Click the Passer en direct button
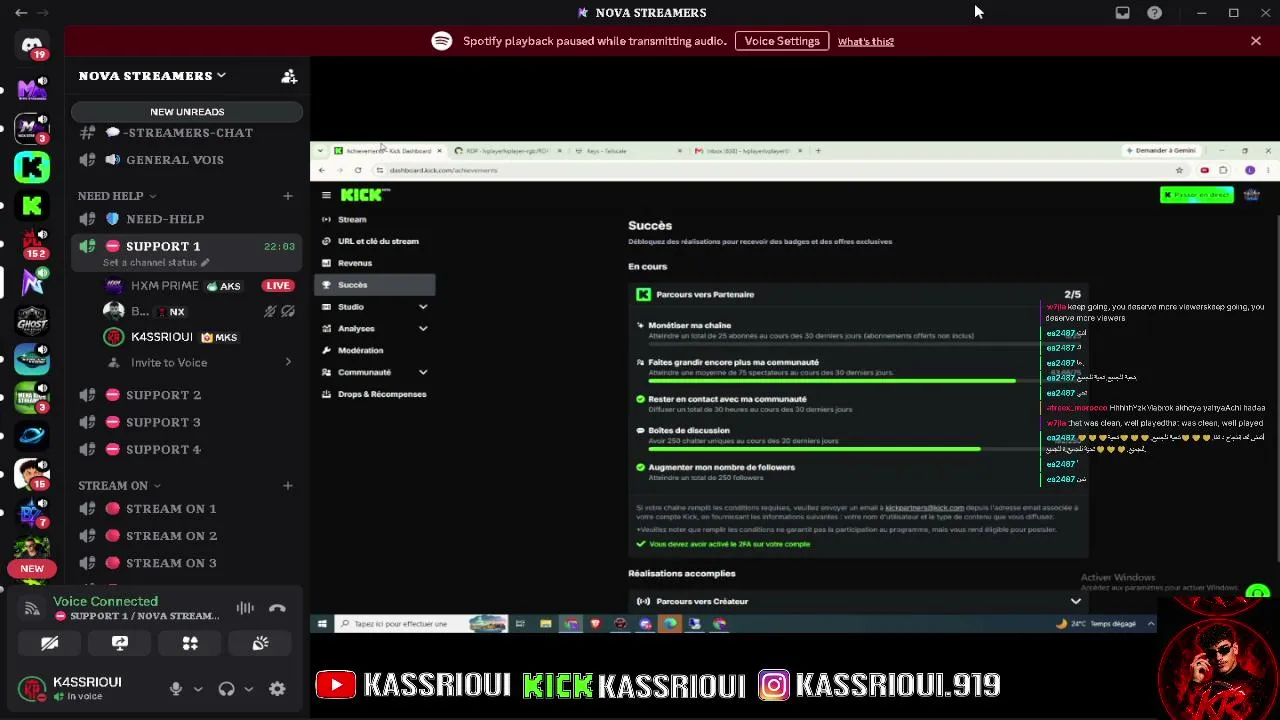This screenshot has width=1280, height=720. (x=1197, y=195)
